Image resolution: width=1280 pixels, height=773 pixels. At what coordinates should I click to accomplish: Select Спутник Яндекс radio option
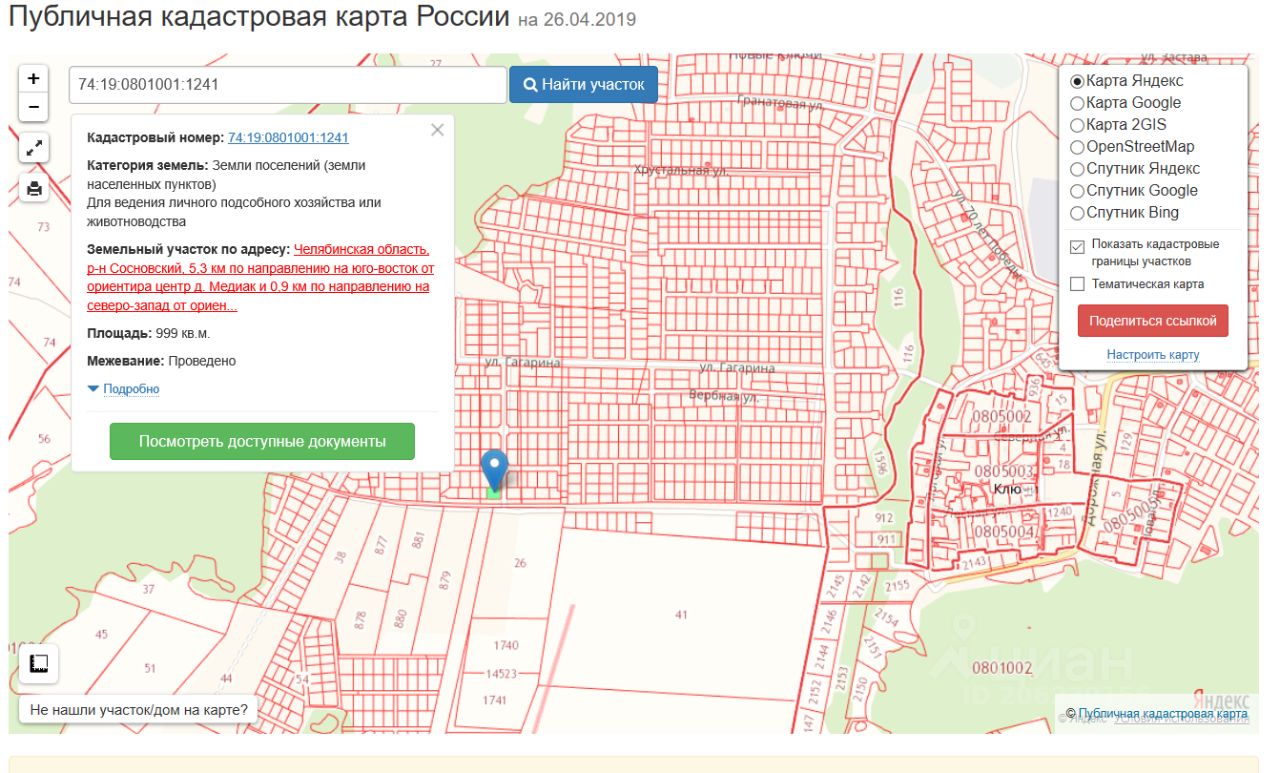pos(1077,169)
